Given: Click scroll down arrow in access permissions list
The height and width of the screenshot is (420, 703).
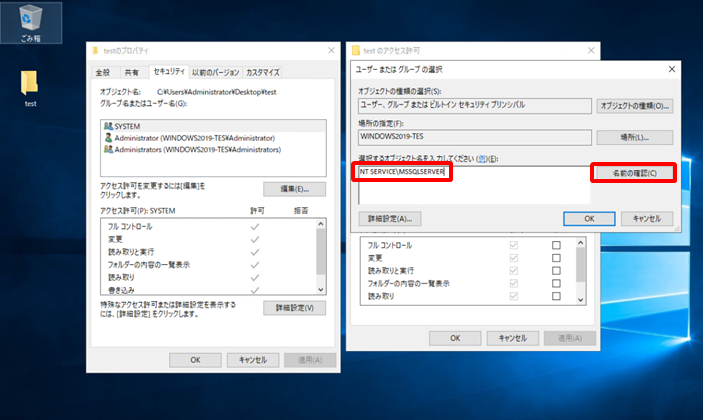Looking at the screenshot, I should coord(581,300).
